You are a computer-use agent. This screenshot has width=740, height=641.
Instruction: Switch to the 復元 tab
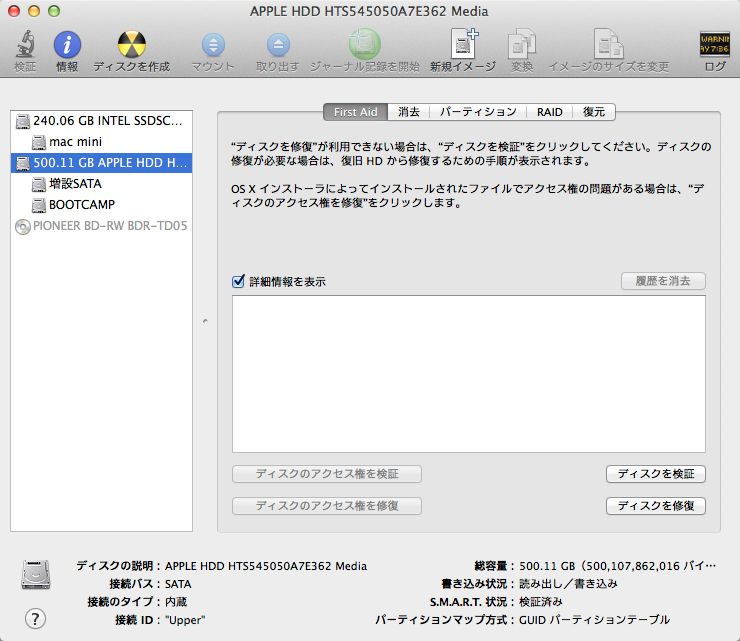click(x=594, y=112)
